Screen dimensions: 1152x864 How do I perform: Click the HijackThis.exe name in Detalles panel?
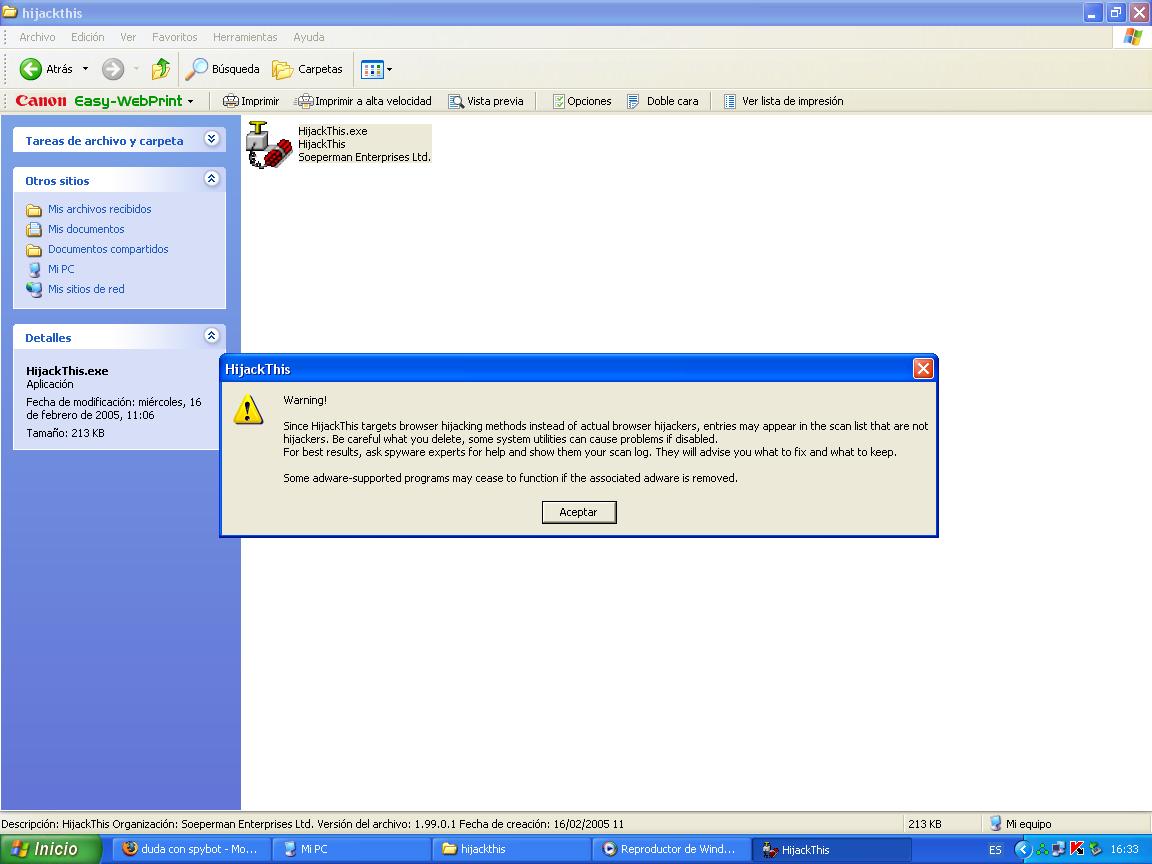(x=67, y=371)
